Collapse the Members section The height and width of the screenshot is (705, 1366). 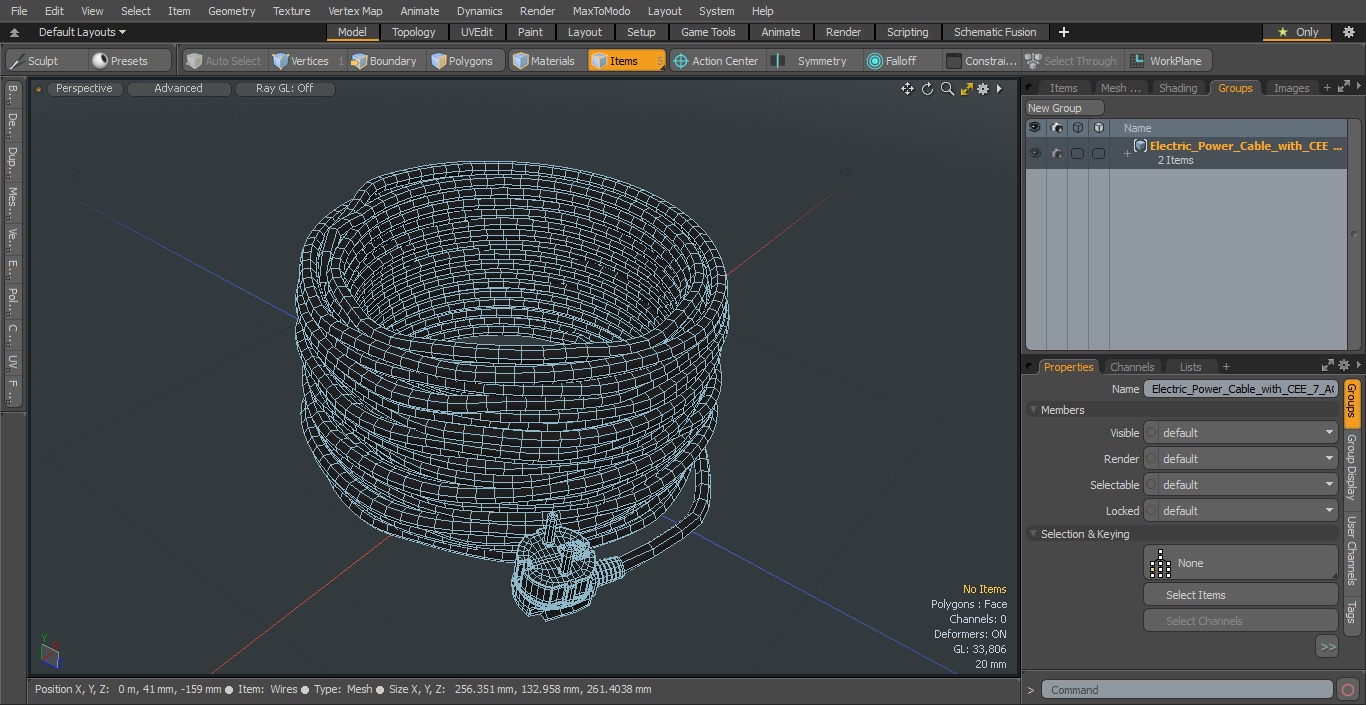[x=1034, y=410]
